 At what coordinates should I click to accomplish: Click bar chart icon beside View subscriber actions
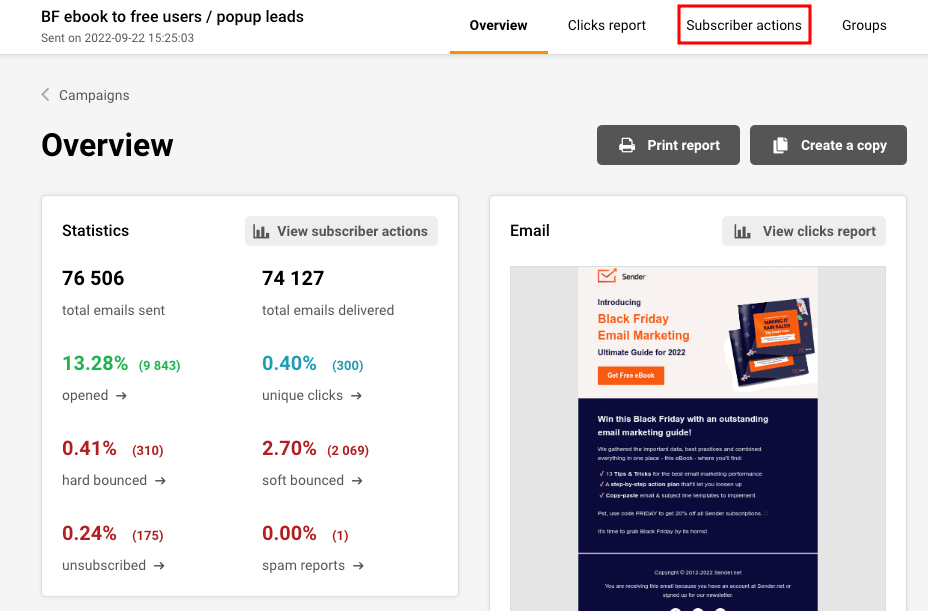point(261,231)
